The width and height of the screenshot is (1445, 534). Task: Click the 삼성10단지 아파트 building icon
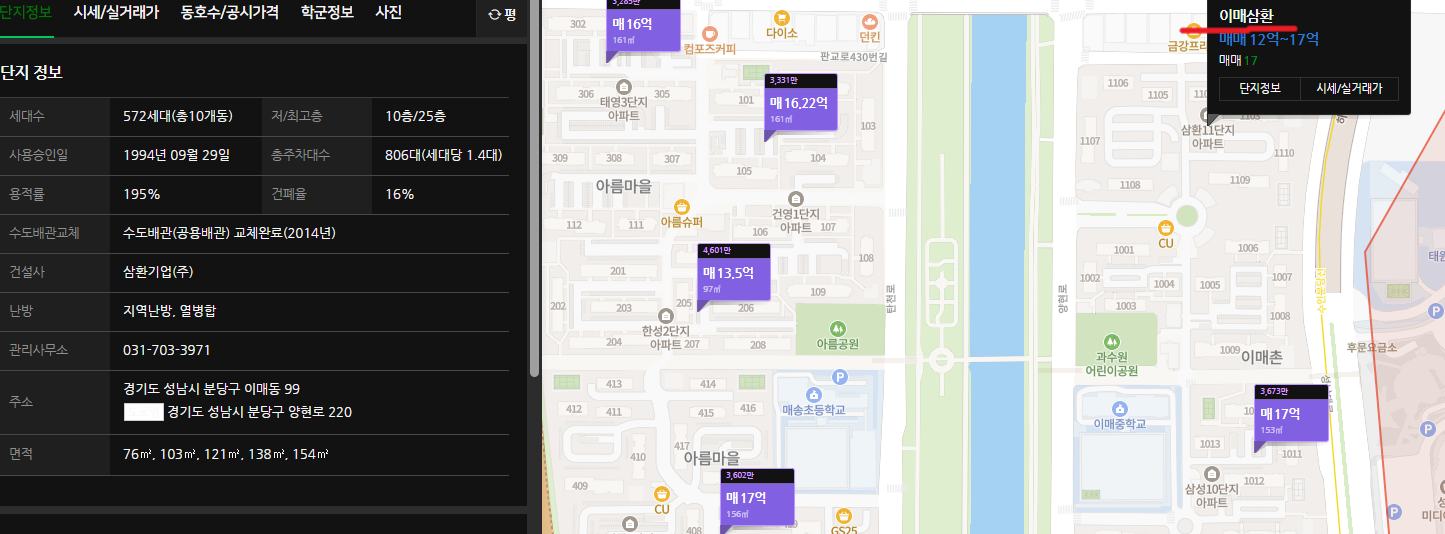[x=1210, y=472]
